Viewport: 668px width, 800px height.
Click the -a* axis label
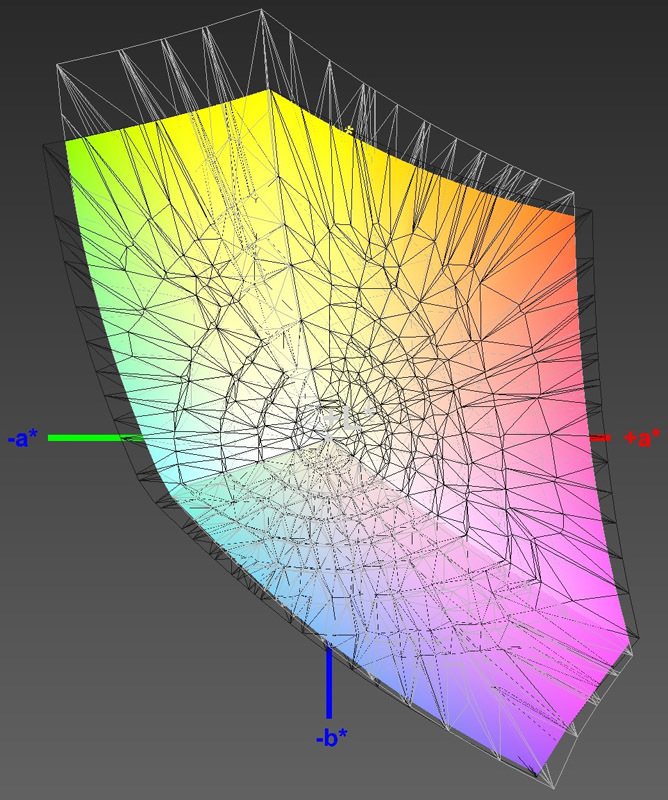coord(23,438)
